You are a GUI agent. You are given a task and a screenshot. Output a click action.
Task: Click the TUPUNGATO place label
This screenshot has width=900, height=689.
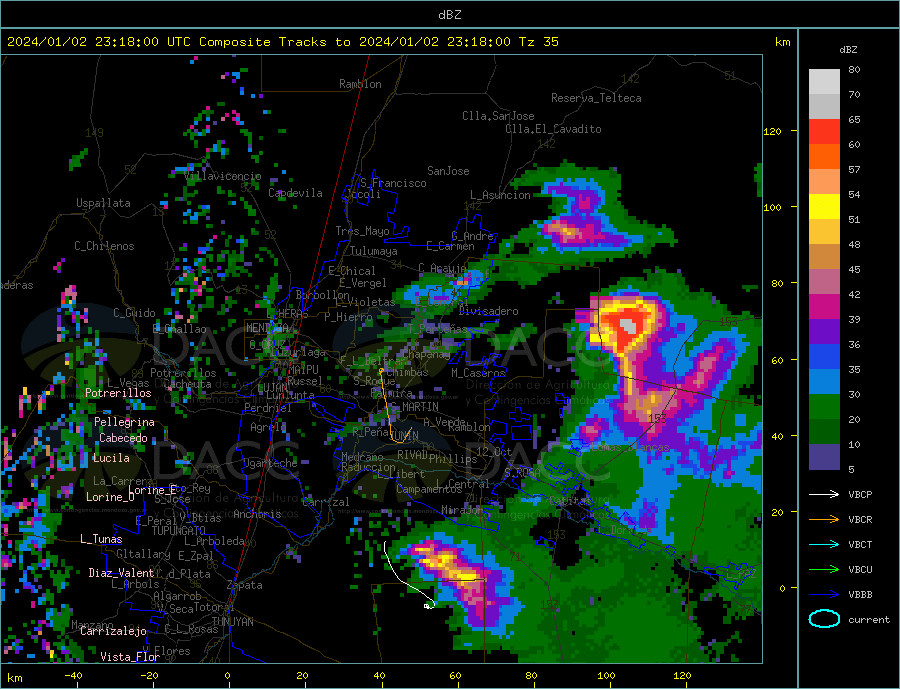(x=178, y=531)
